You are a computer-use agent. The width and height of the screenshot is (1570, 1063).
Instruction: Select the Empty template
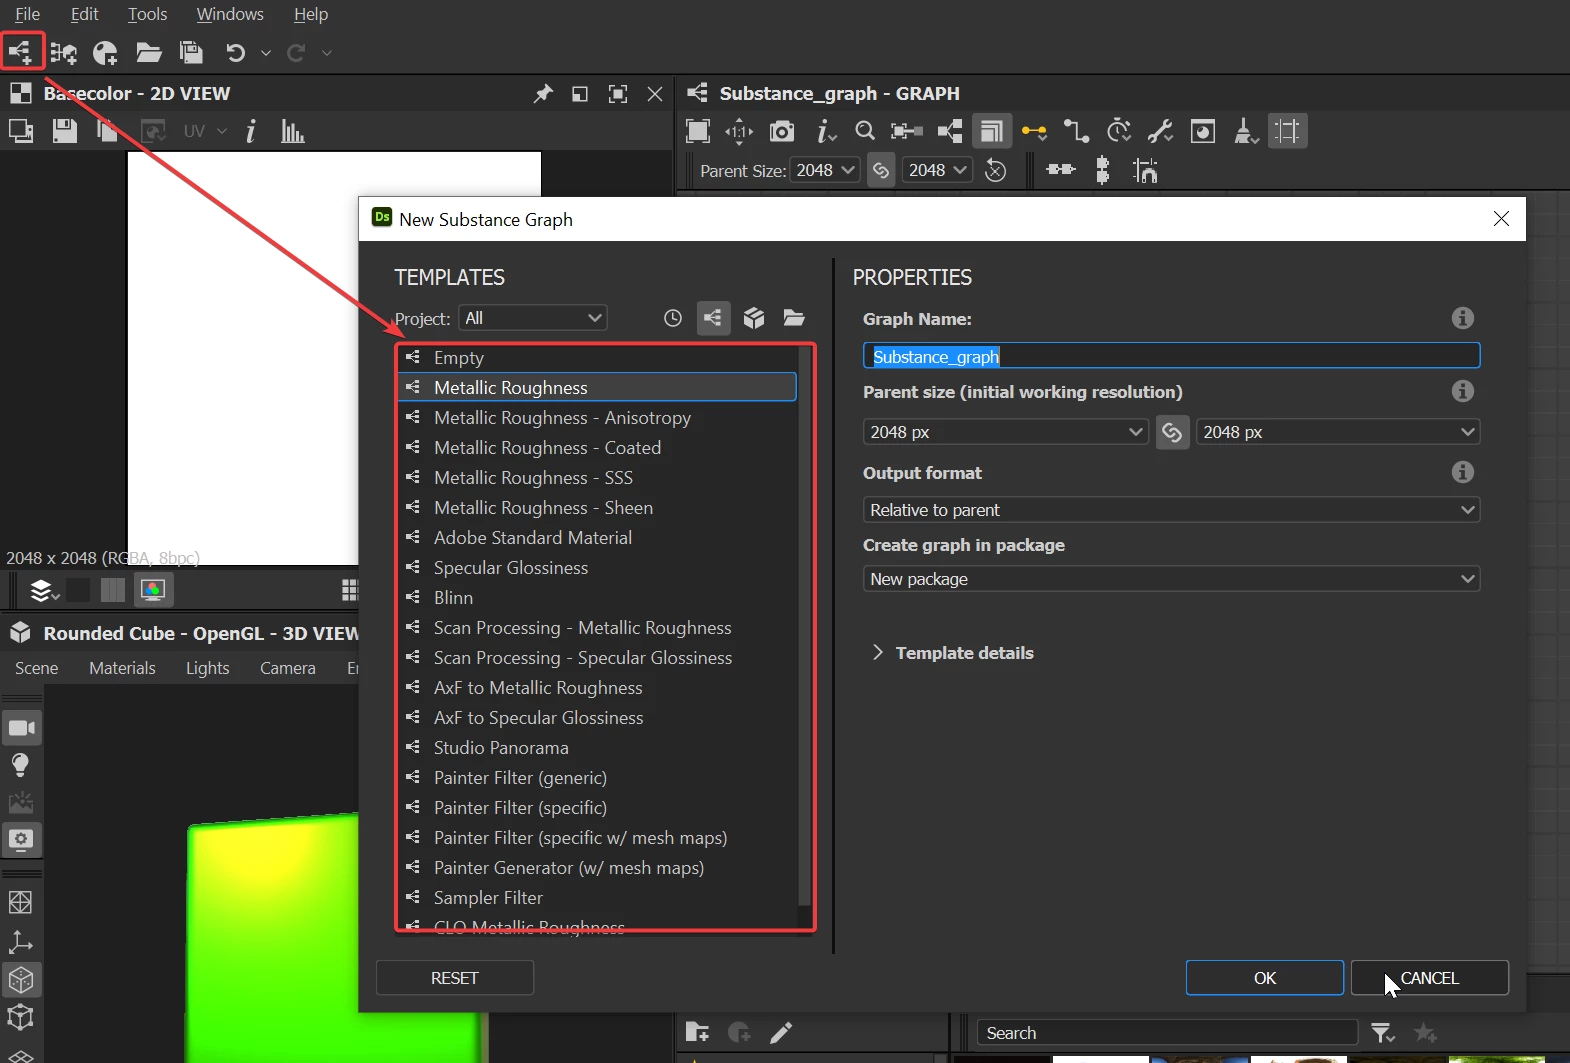pos(597,358)
